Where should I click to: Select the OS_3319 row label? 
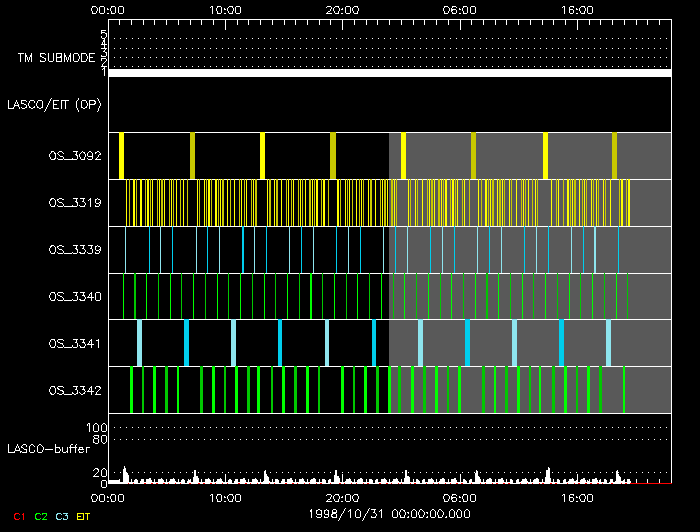click(75, 202)
